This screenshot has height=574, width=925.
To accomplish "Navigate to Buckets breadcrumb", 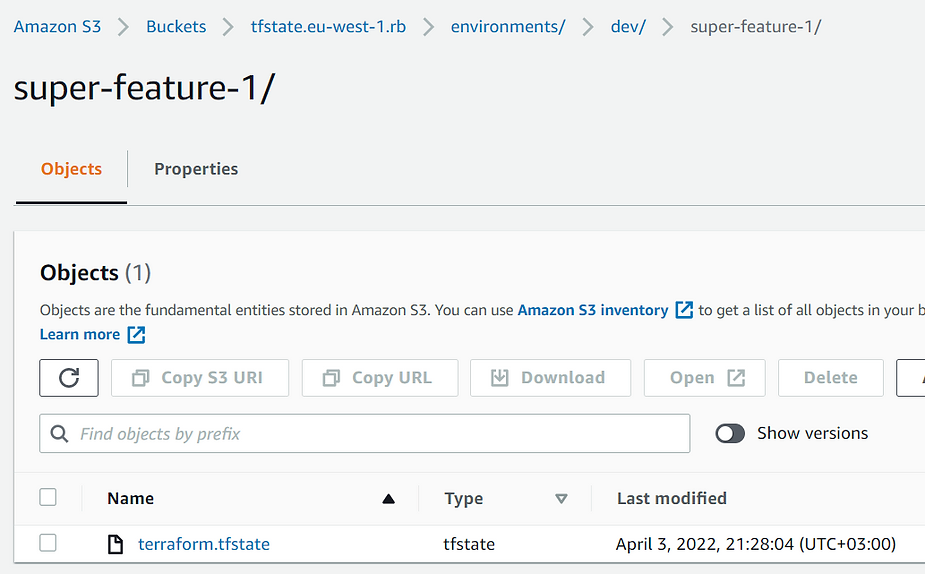I will click(176, 27).
